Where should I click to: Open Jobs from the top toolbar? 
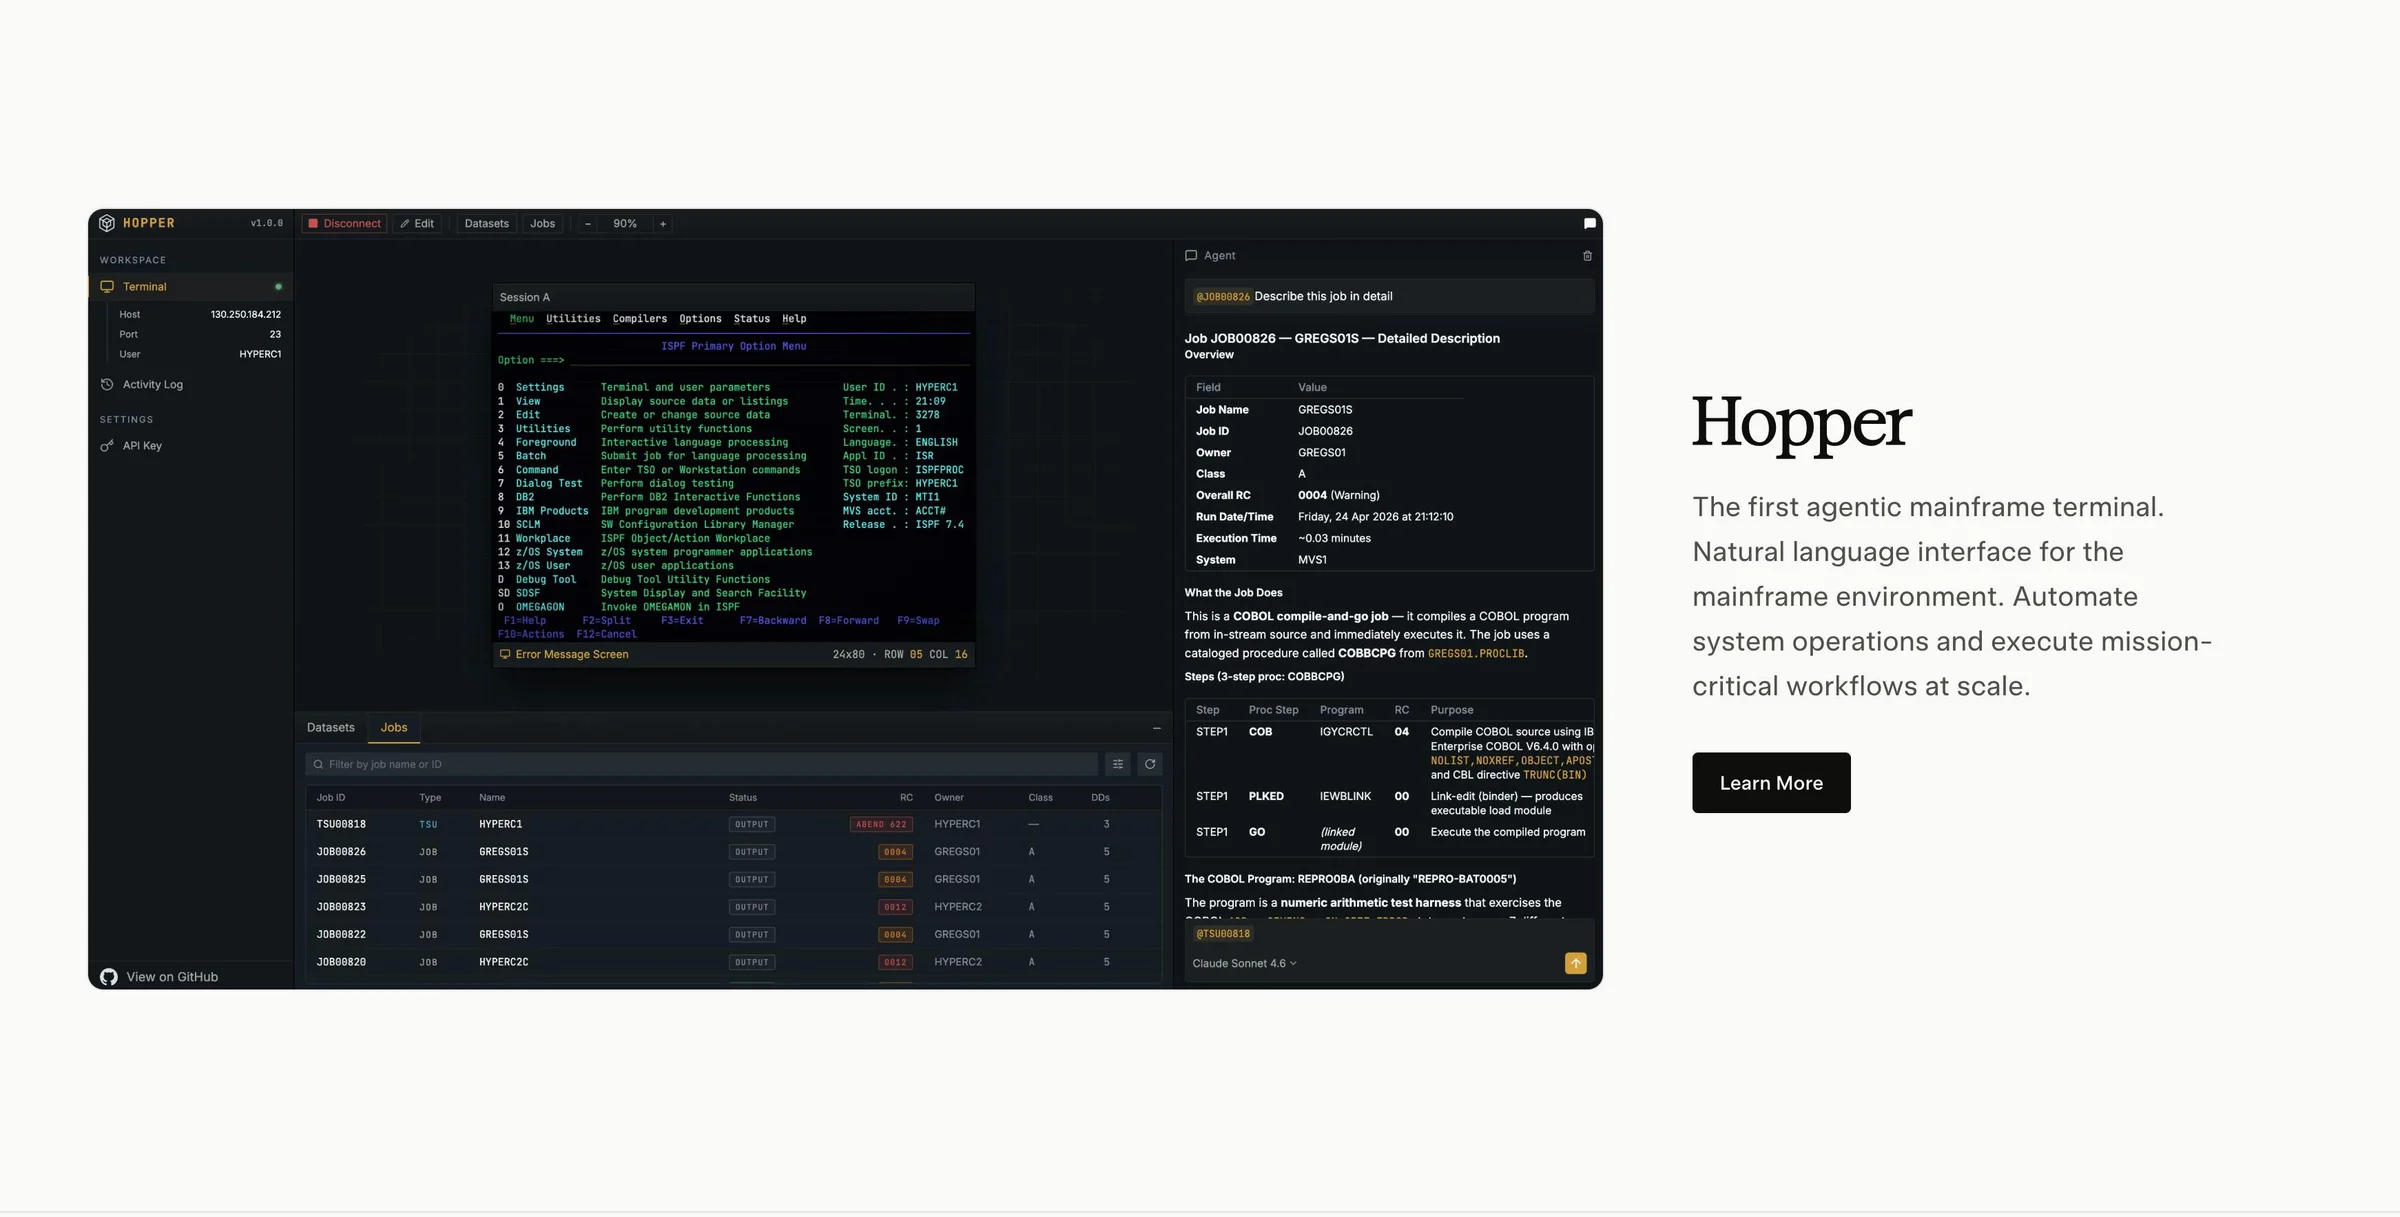tap(542, 224)
